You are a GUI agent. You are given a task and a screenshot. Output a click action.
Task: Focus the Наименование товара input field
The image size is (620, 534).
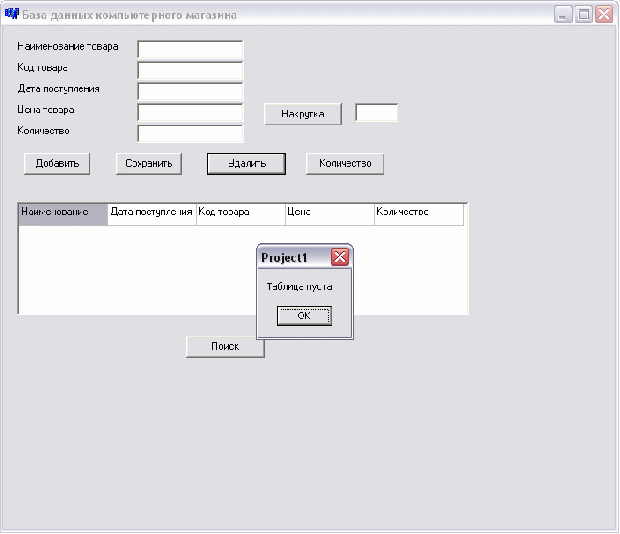coord(190,49)
